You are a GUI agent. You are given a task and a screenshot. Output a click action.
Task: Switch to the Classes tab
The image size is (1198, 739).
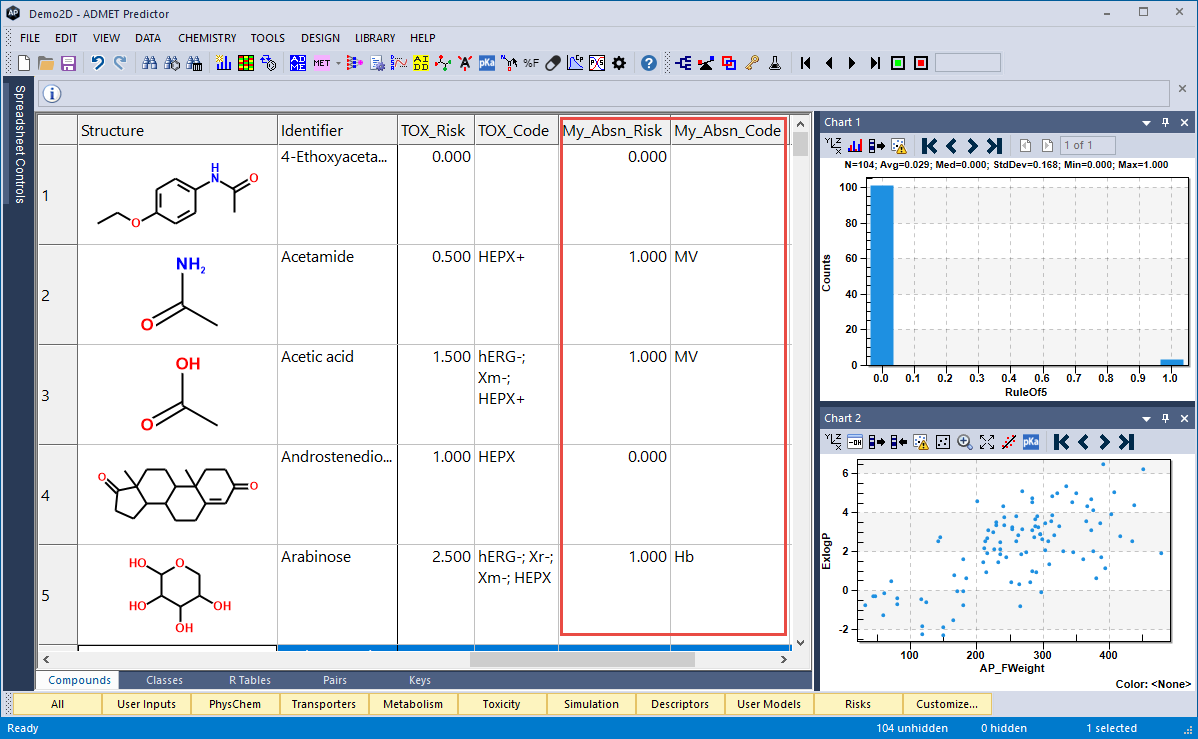click(x=164, y=680)
